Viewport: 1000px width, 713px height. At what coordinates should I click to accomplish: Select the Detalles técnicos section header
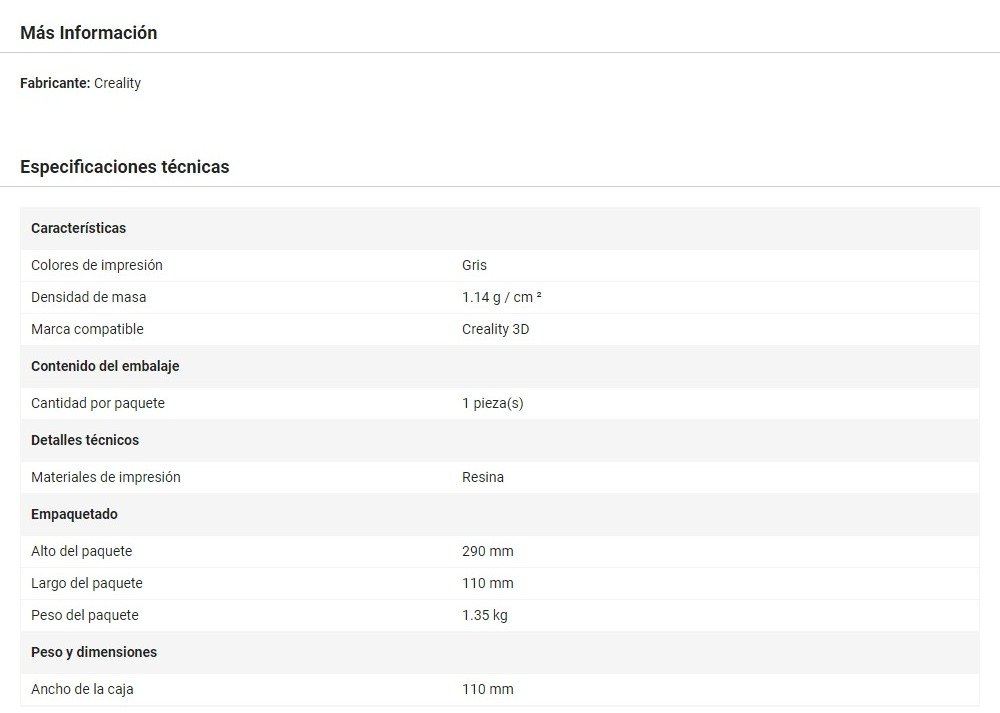coord(85,440)
